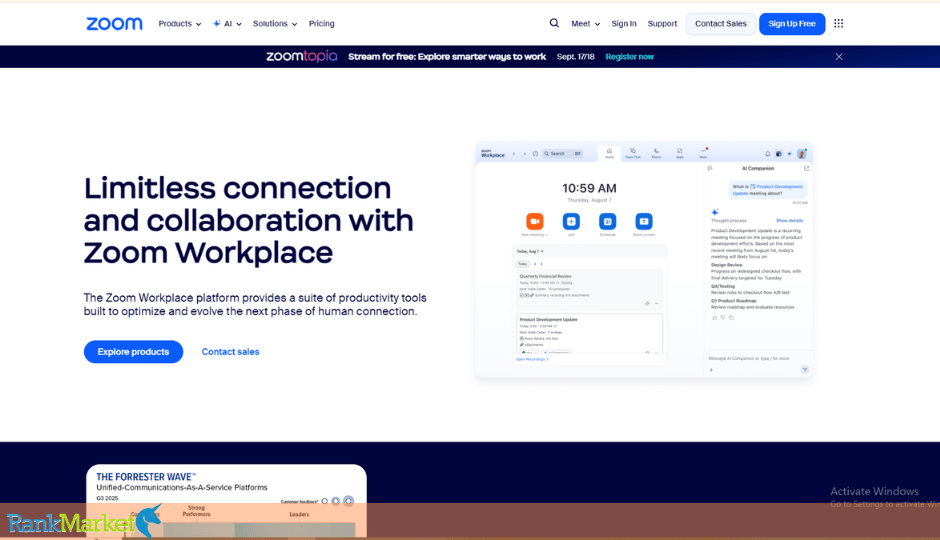The height and width of the screenshot is (540, 940).
Task: Click the Zoom logo in the header
Action: (114, 23)
